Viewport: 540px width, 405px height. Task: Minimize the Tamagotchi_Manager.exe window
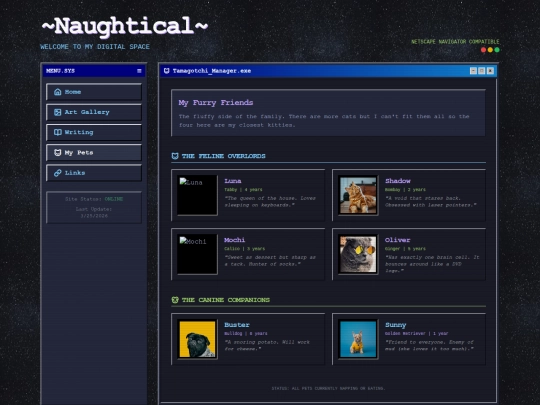click(x=473, y=71)
